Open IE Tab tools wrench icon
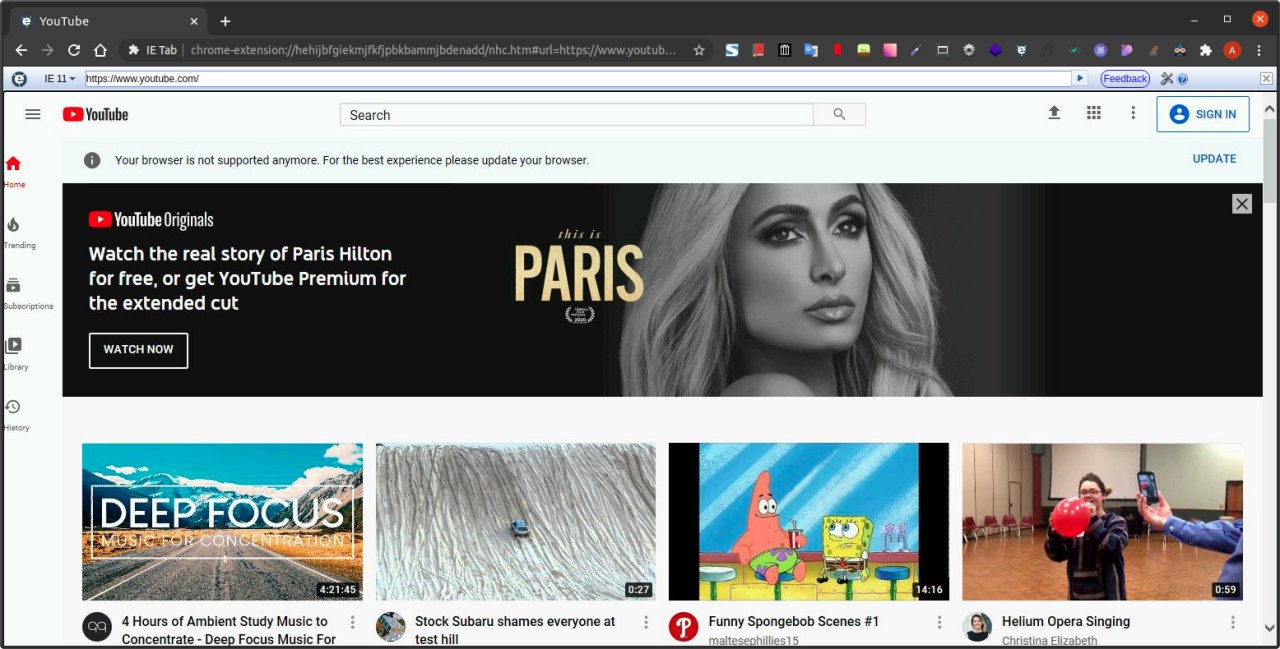1280x649 pixels. (x=1167, y=78)
